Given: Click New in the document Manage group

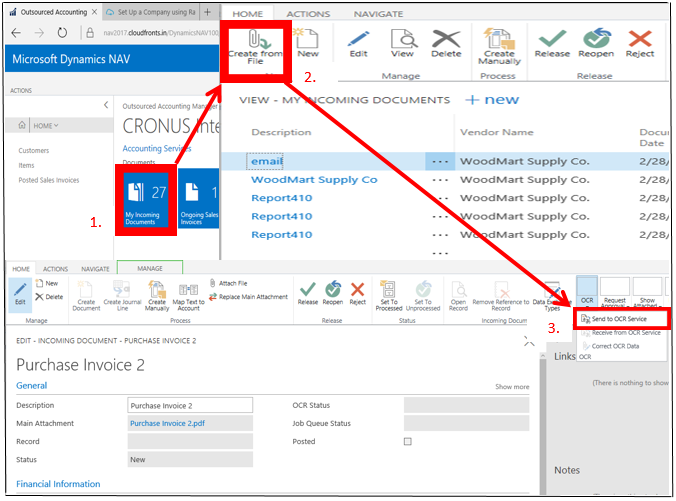Looking at the screenshot, I should 47,283.
